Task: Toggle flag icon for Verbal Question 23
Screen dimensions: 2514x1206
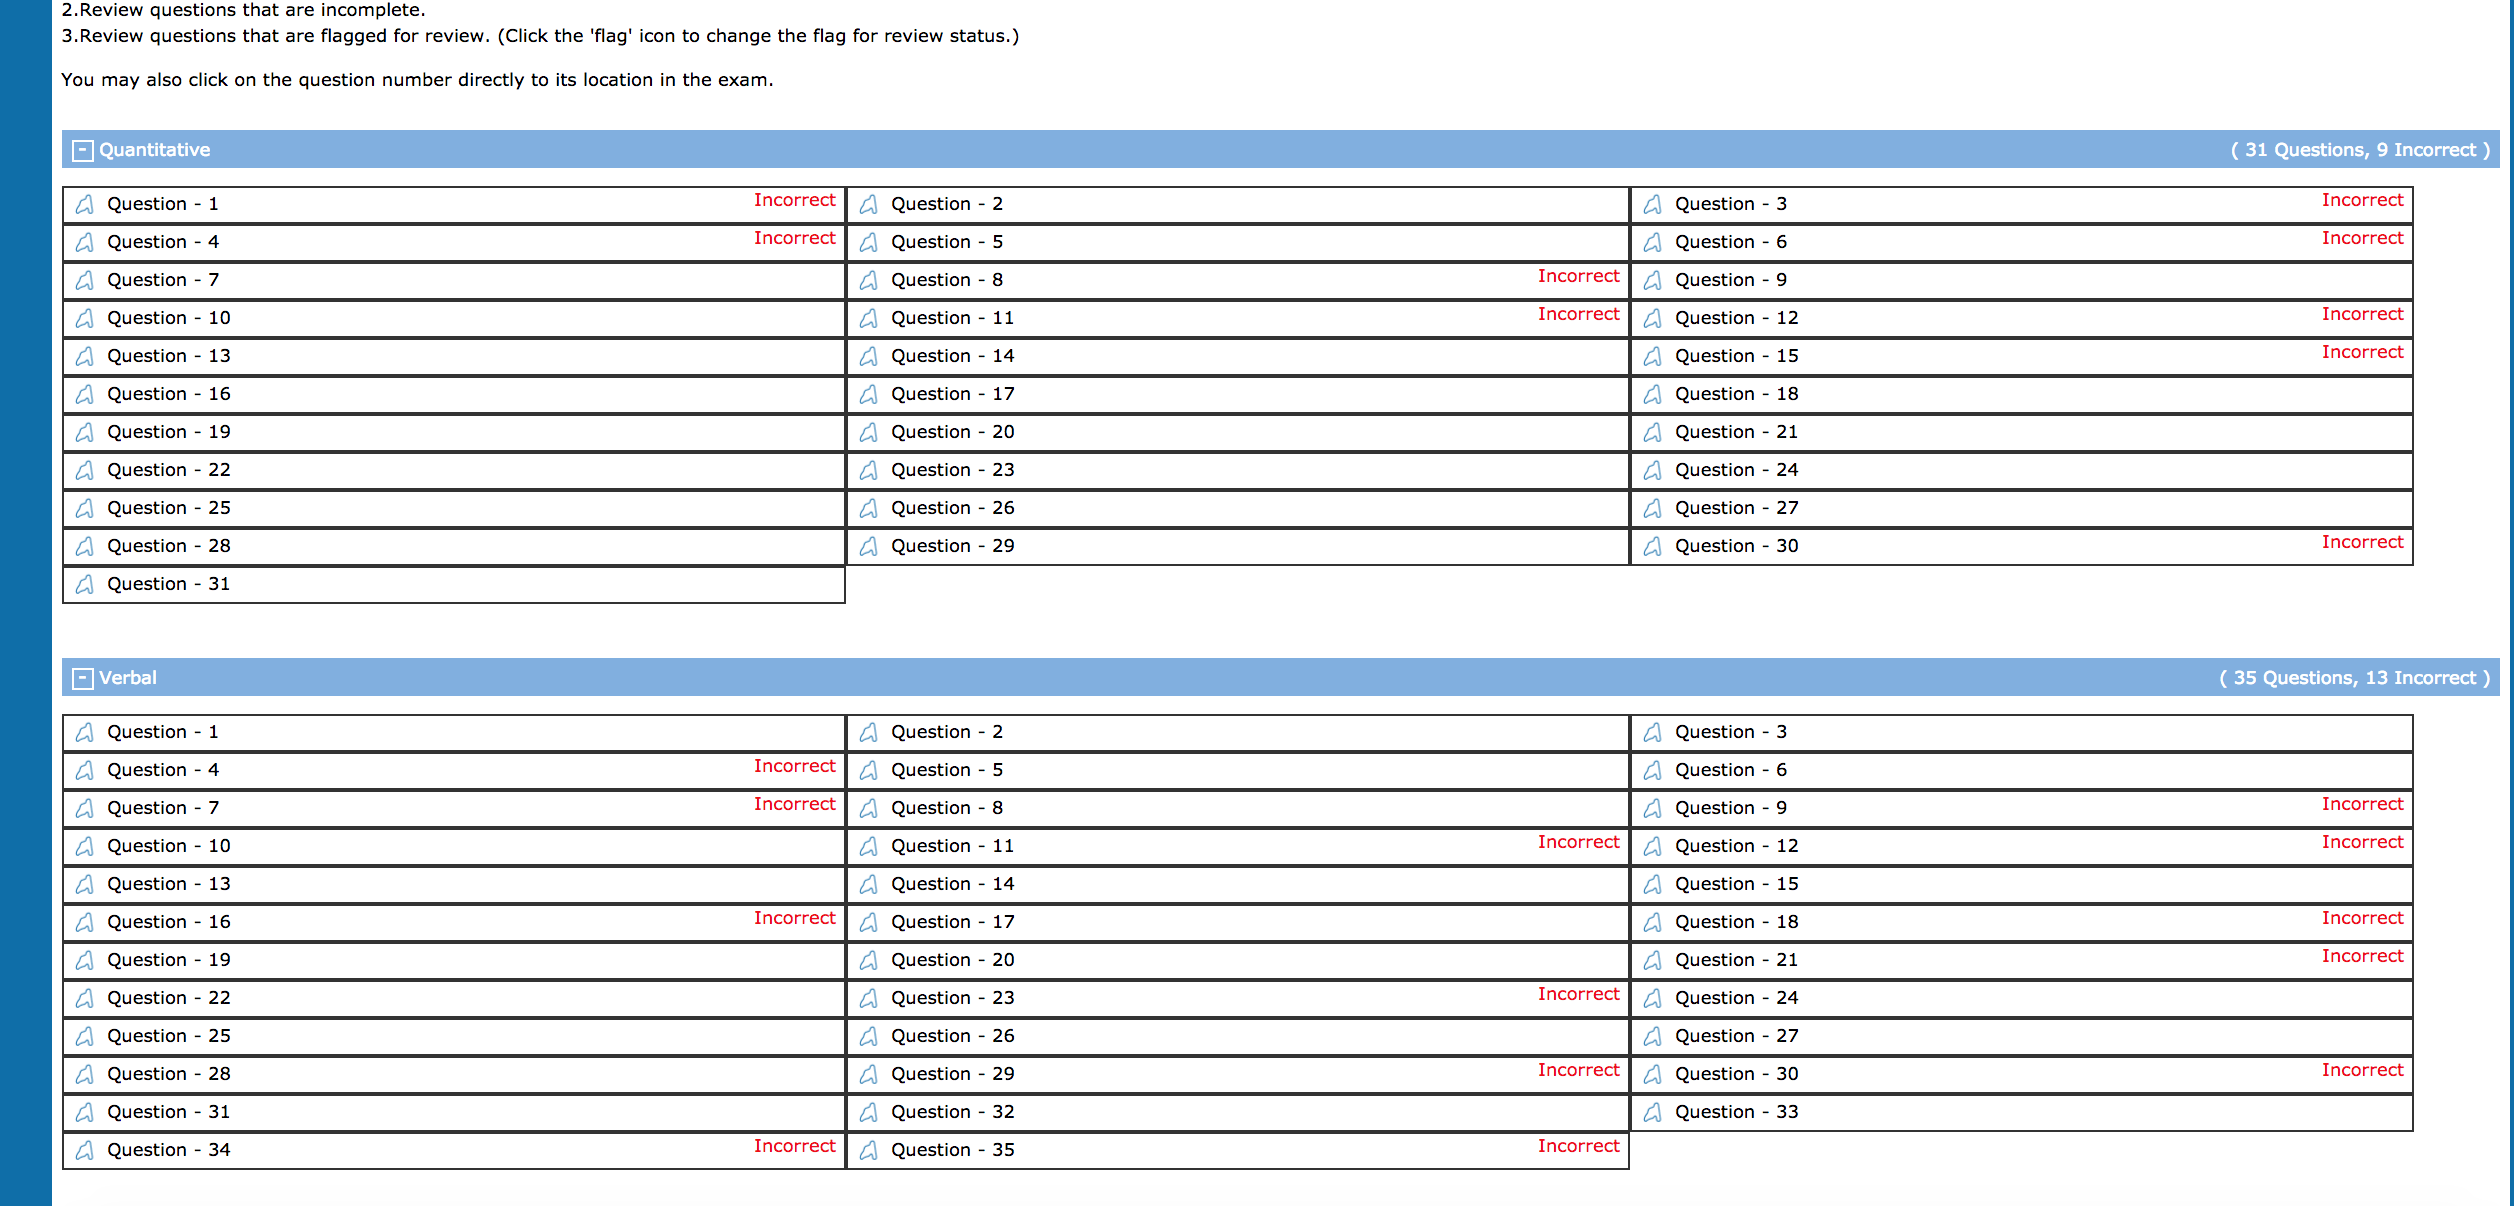Action: (x=869, y=999)
